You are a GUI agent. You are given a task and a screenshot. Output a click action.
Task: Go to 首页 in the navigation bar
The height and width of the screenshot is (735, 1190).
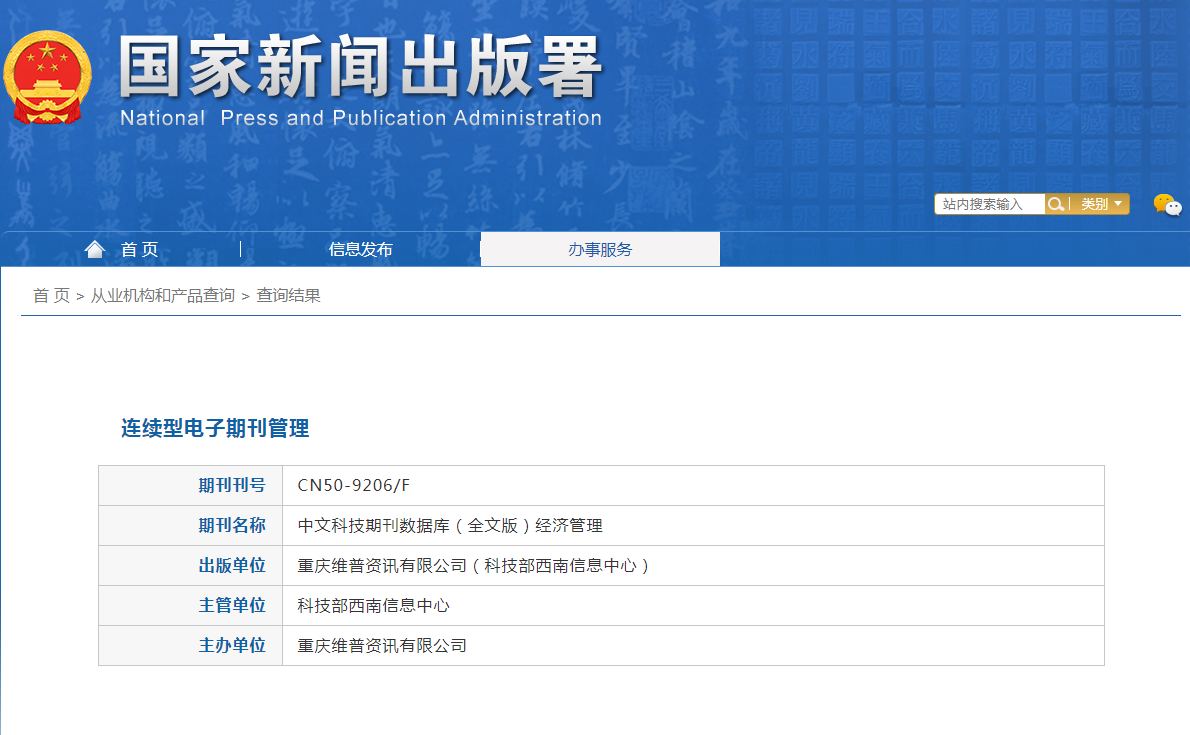pyautogui.click(x=139, y=250)
